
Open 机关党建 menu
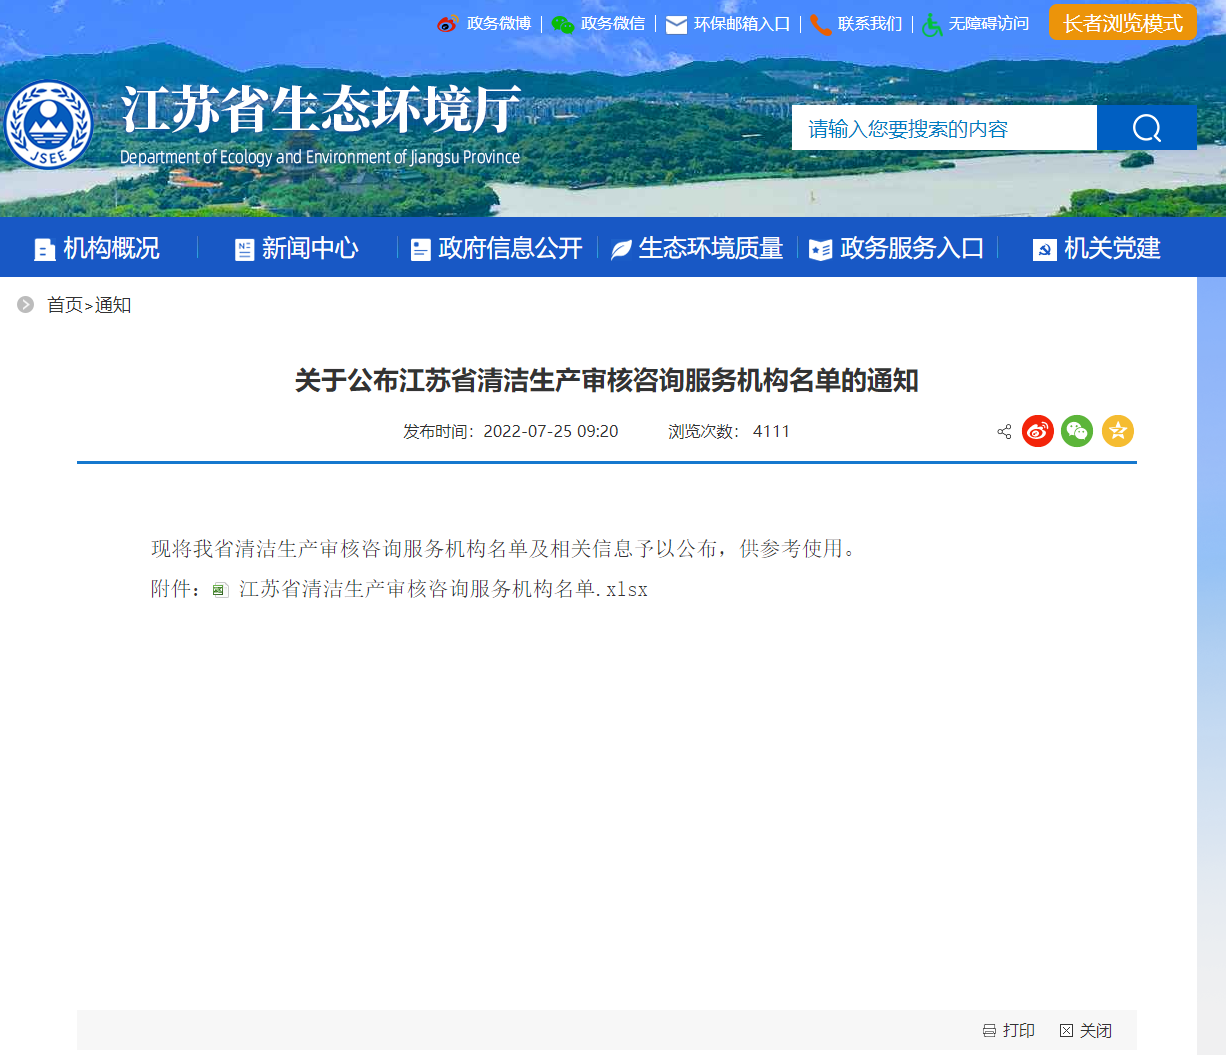pyautogui.click(x=1112, y=248)
